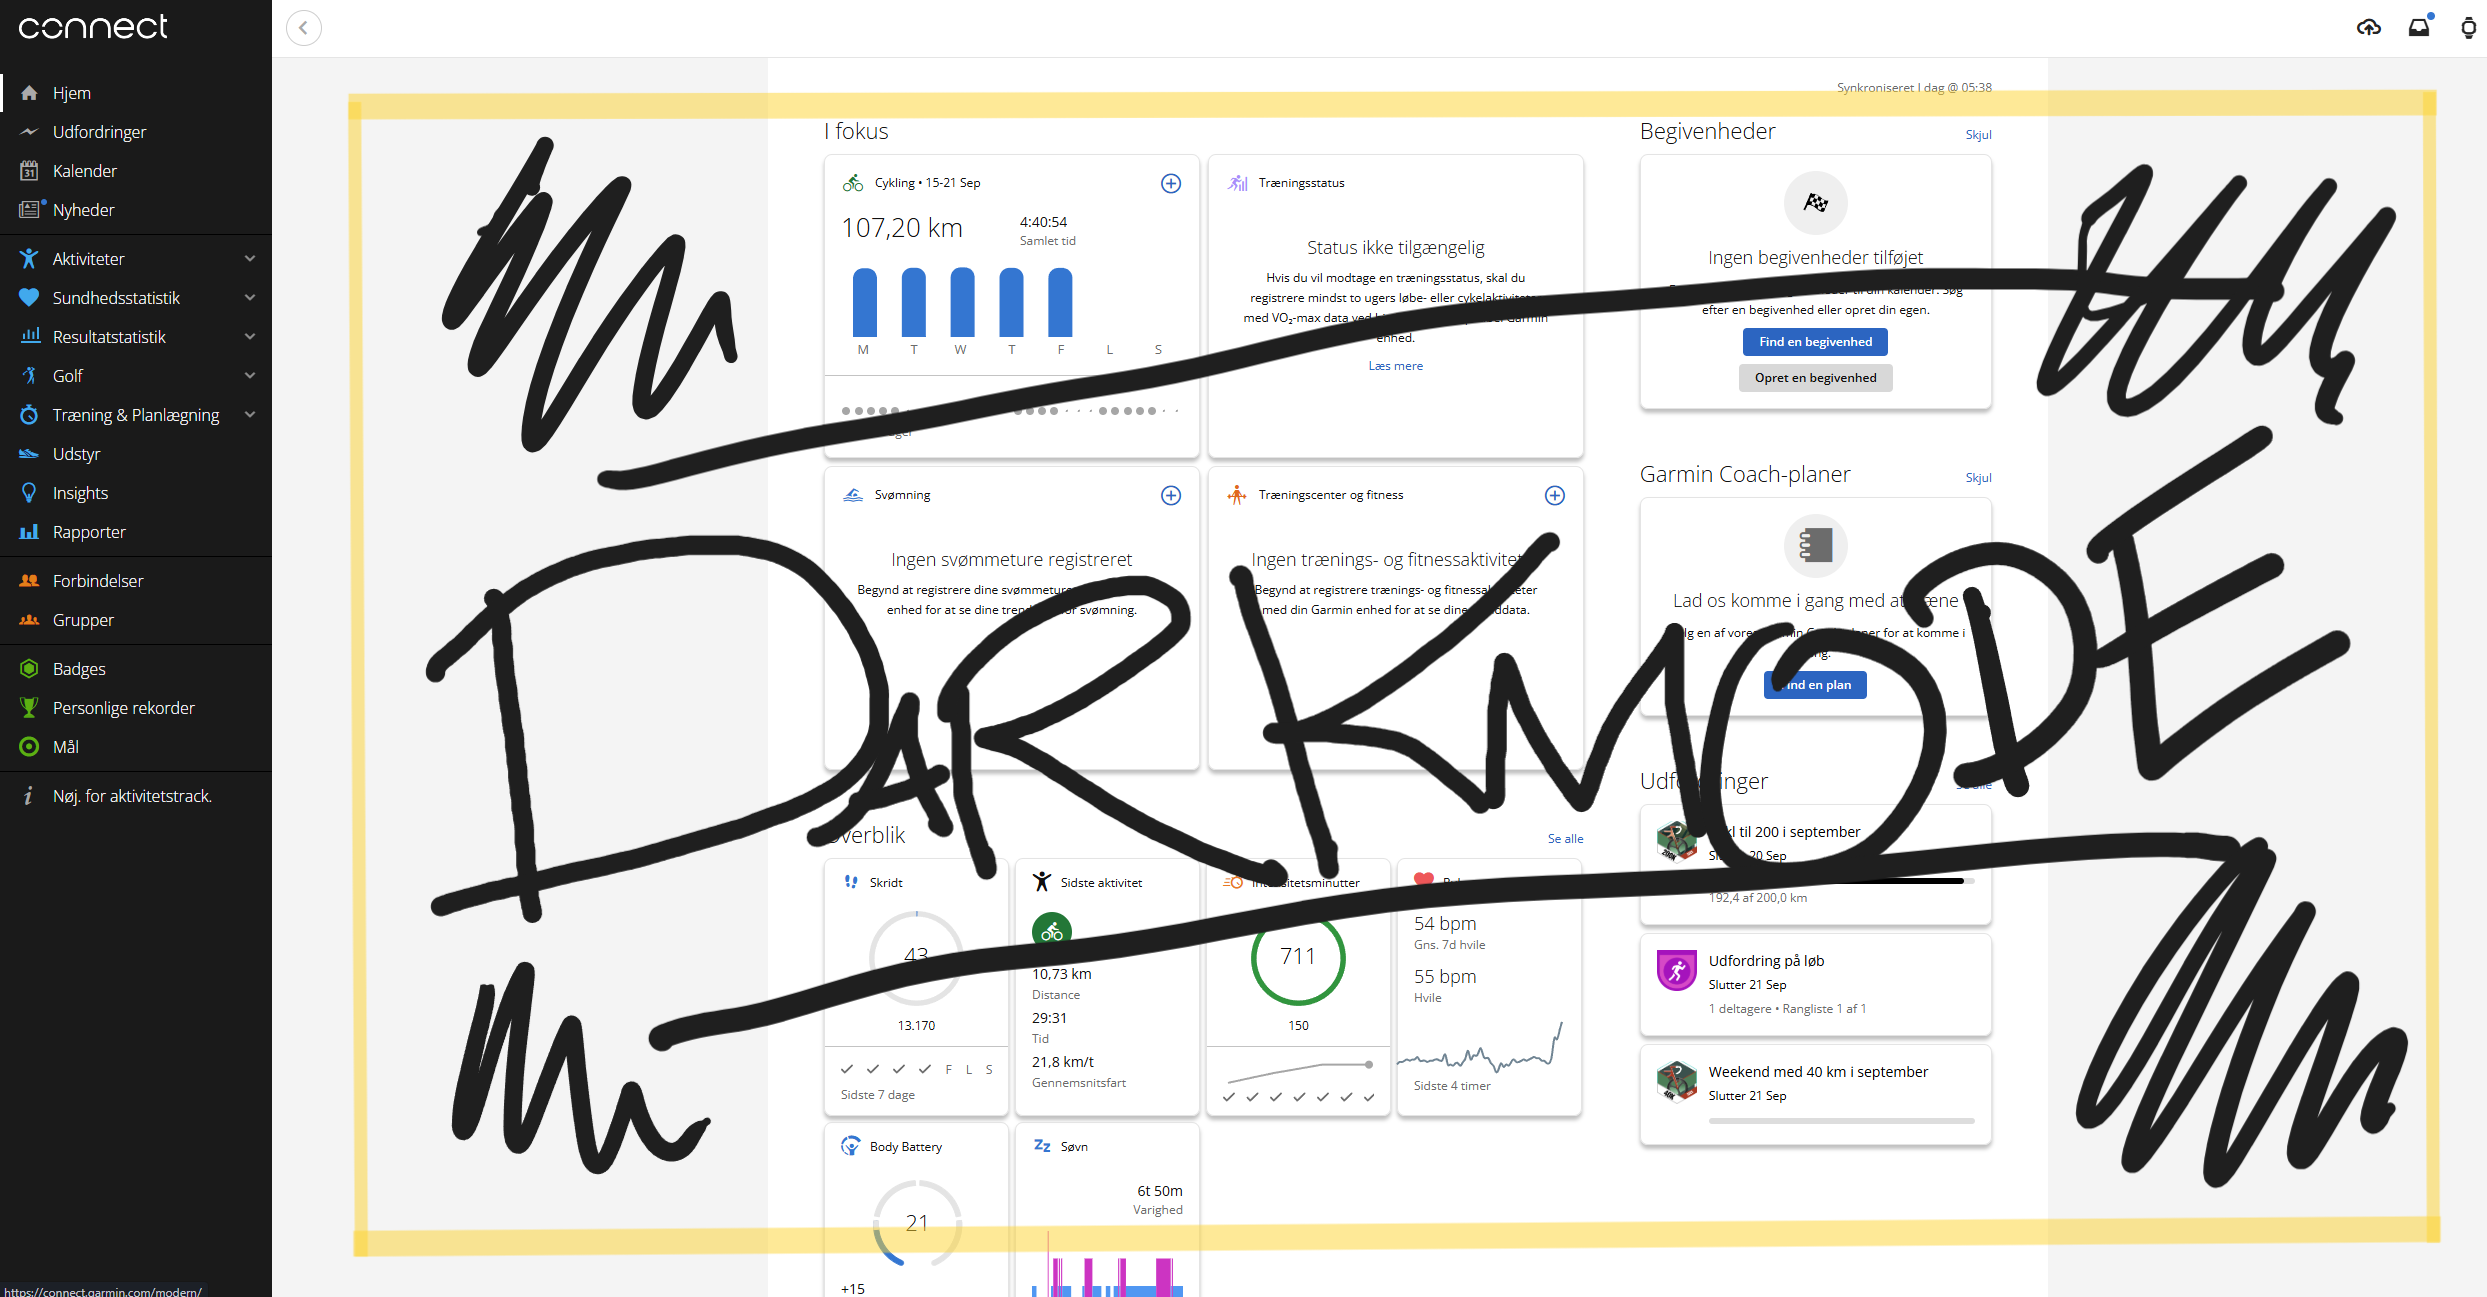Click the Garmin Connect logo

click(93, 27)
